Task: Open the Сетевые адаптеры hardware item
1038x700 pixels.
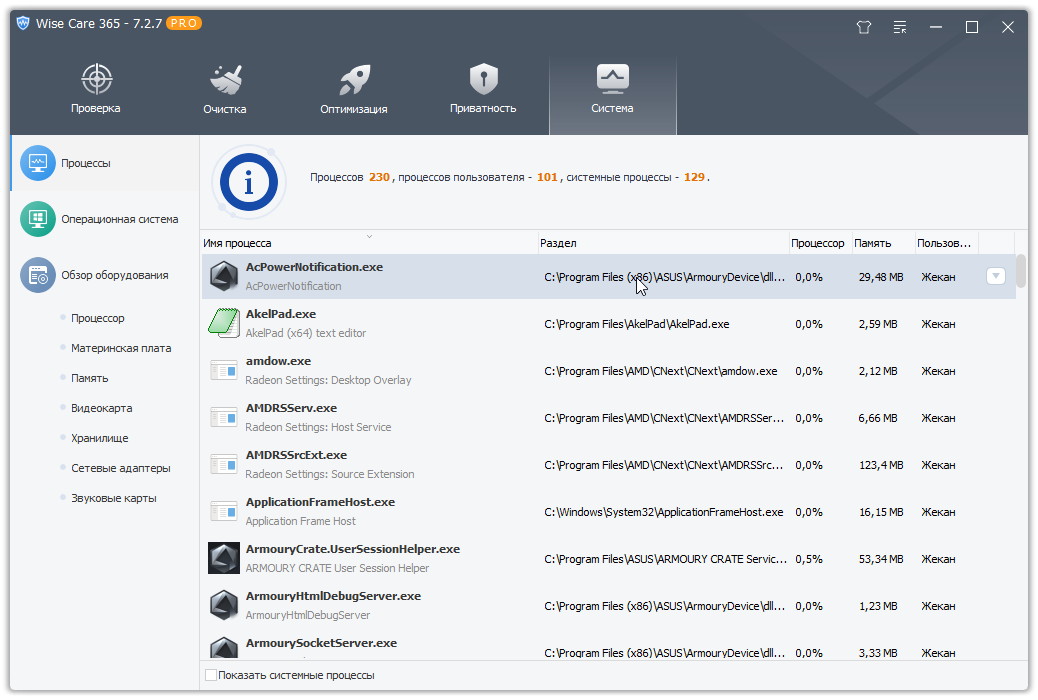Action: [120, 468]
